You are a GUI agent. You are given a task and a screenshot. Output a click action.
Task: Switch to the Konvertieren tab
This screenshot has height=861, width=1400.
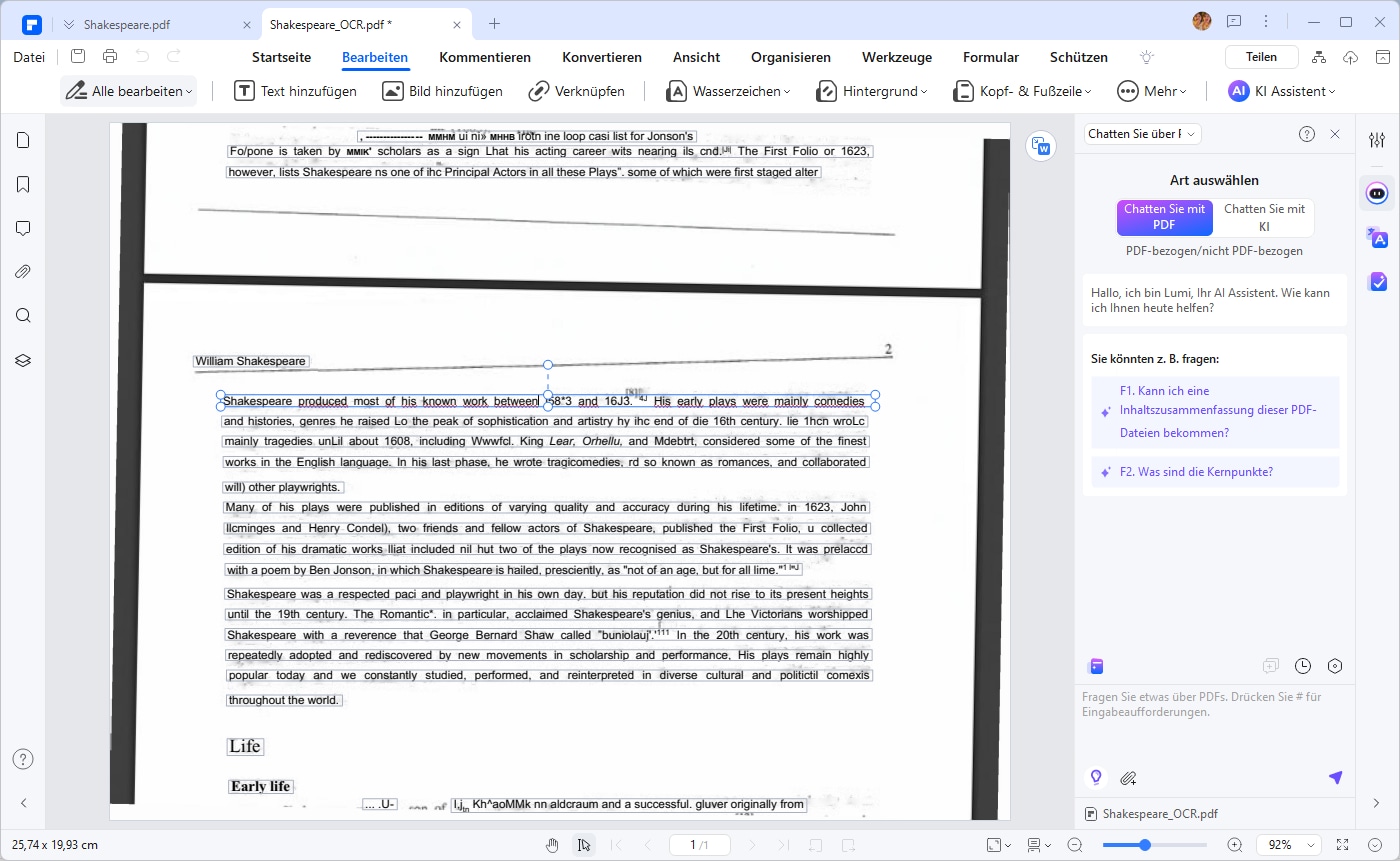[x=602, y=57]
